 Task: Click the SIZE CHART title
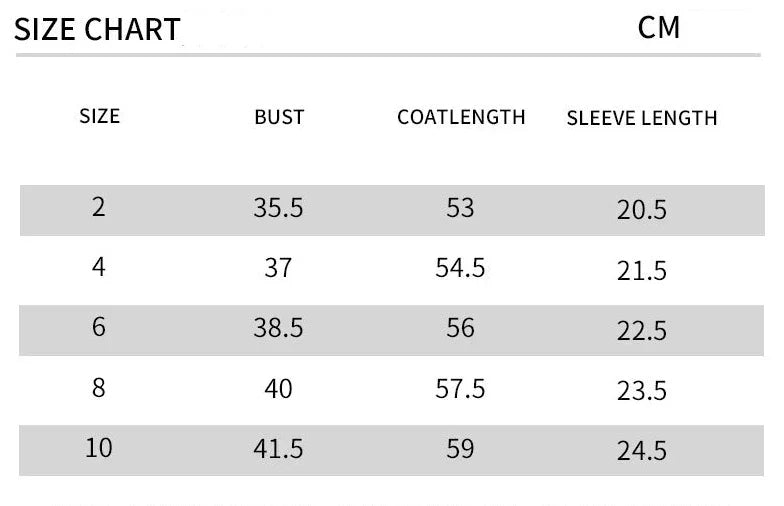pos(98,30)
